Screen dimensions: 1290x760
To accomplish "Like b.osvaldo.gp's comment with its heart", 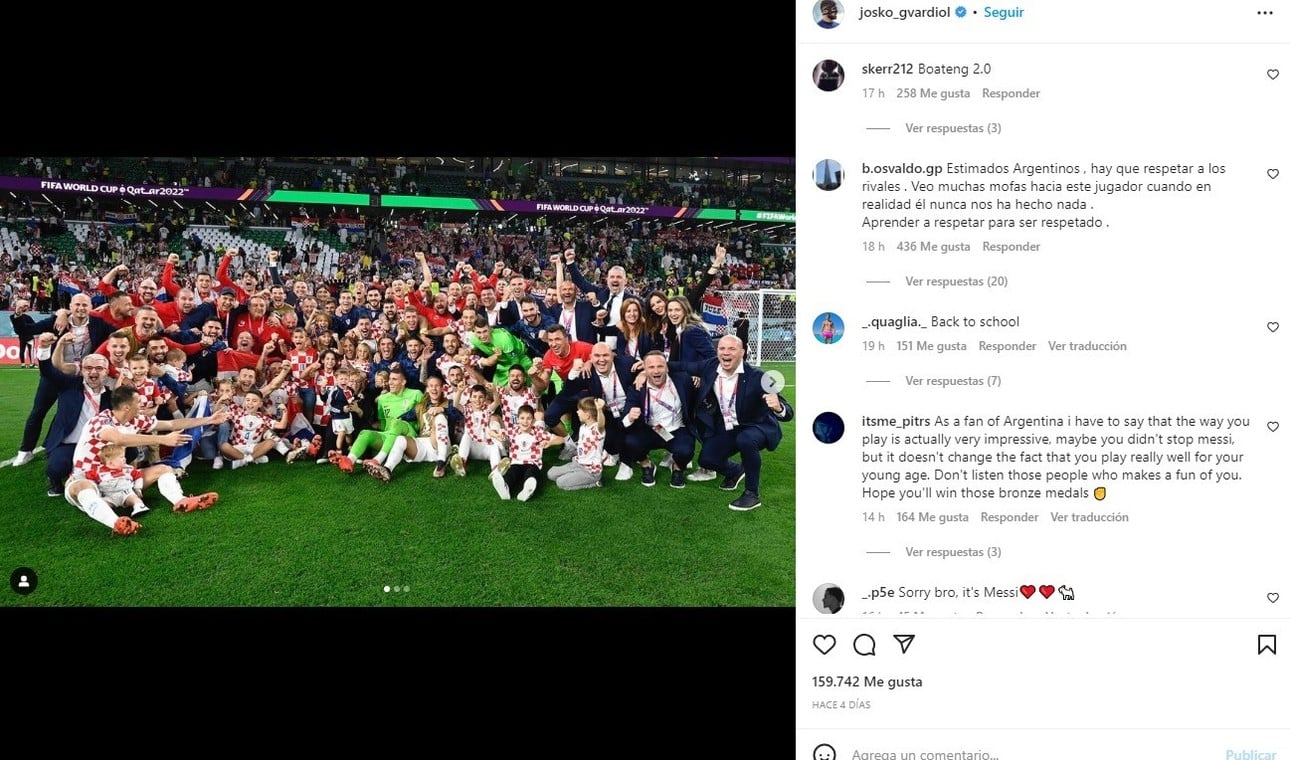I will pyautogui.click(x=1272, y=174).
